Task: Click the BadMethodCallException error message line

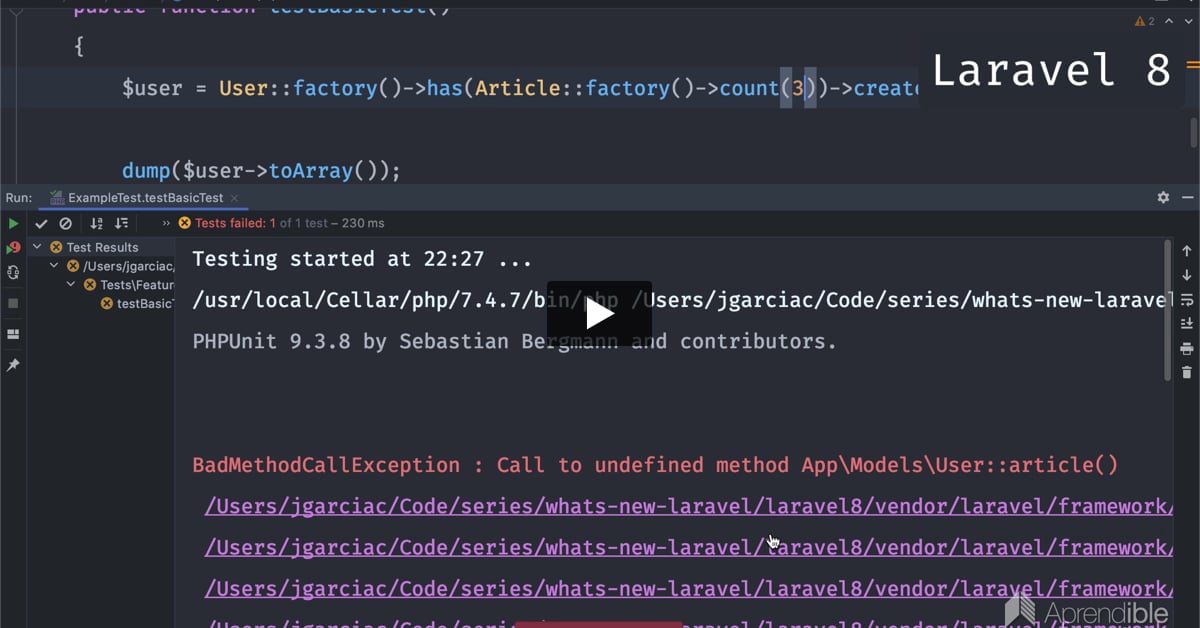Action: point(655,465)
